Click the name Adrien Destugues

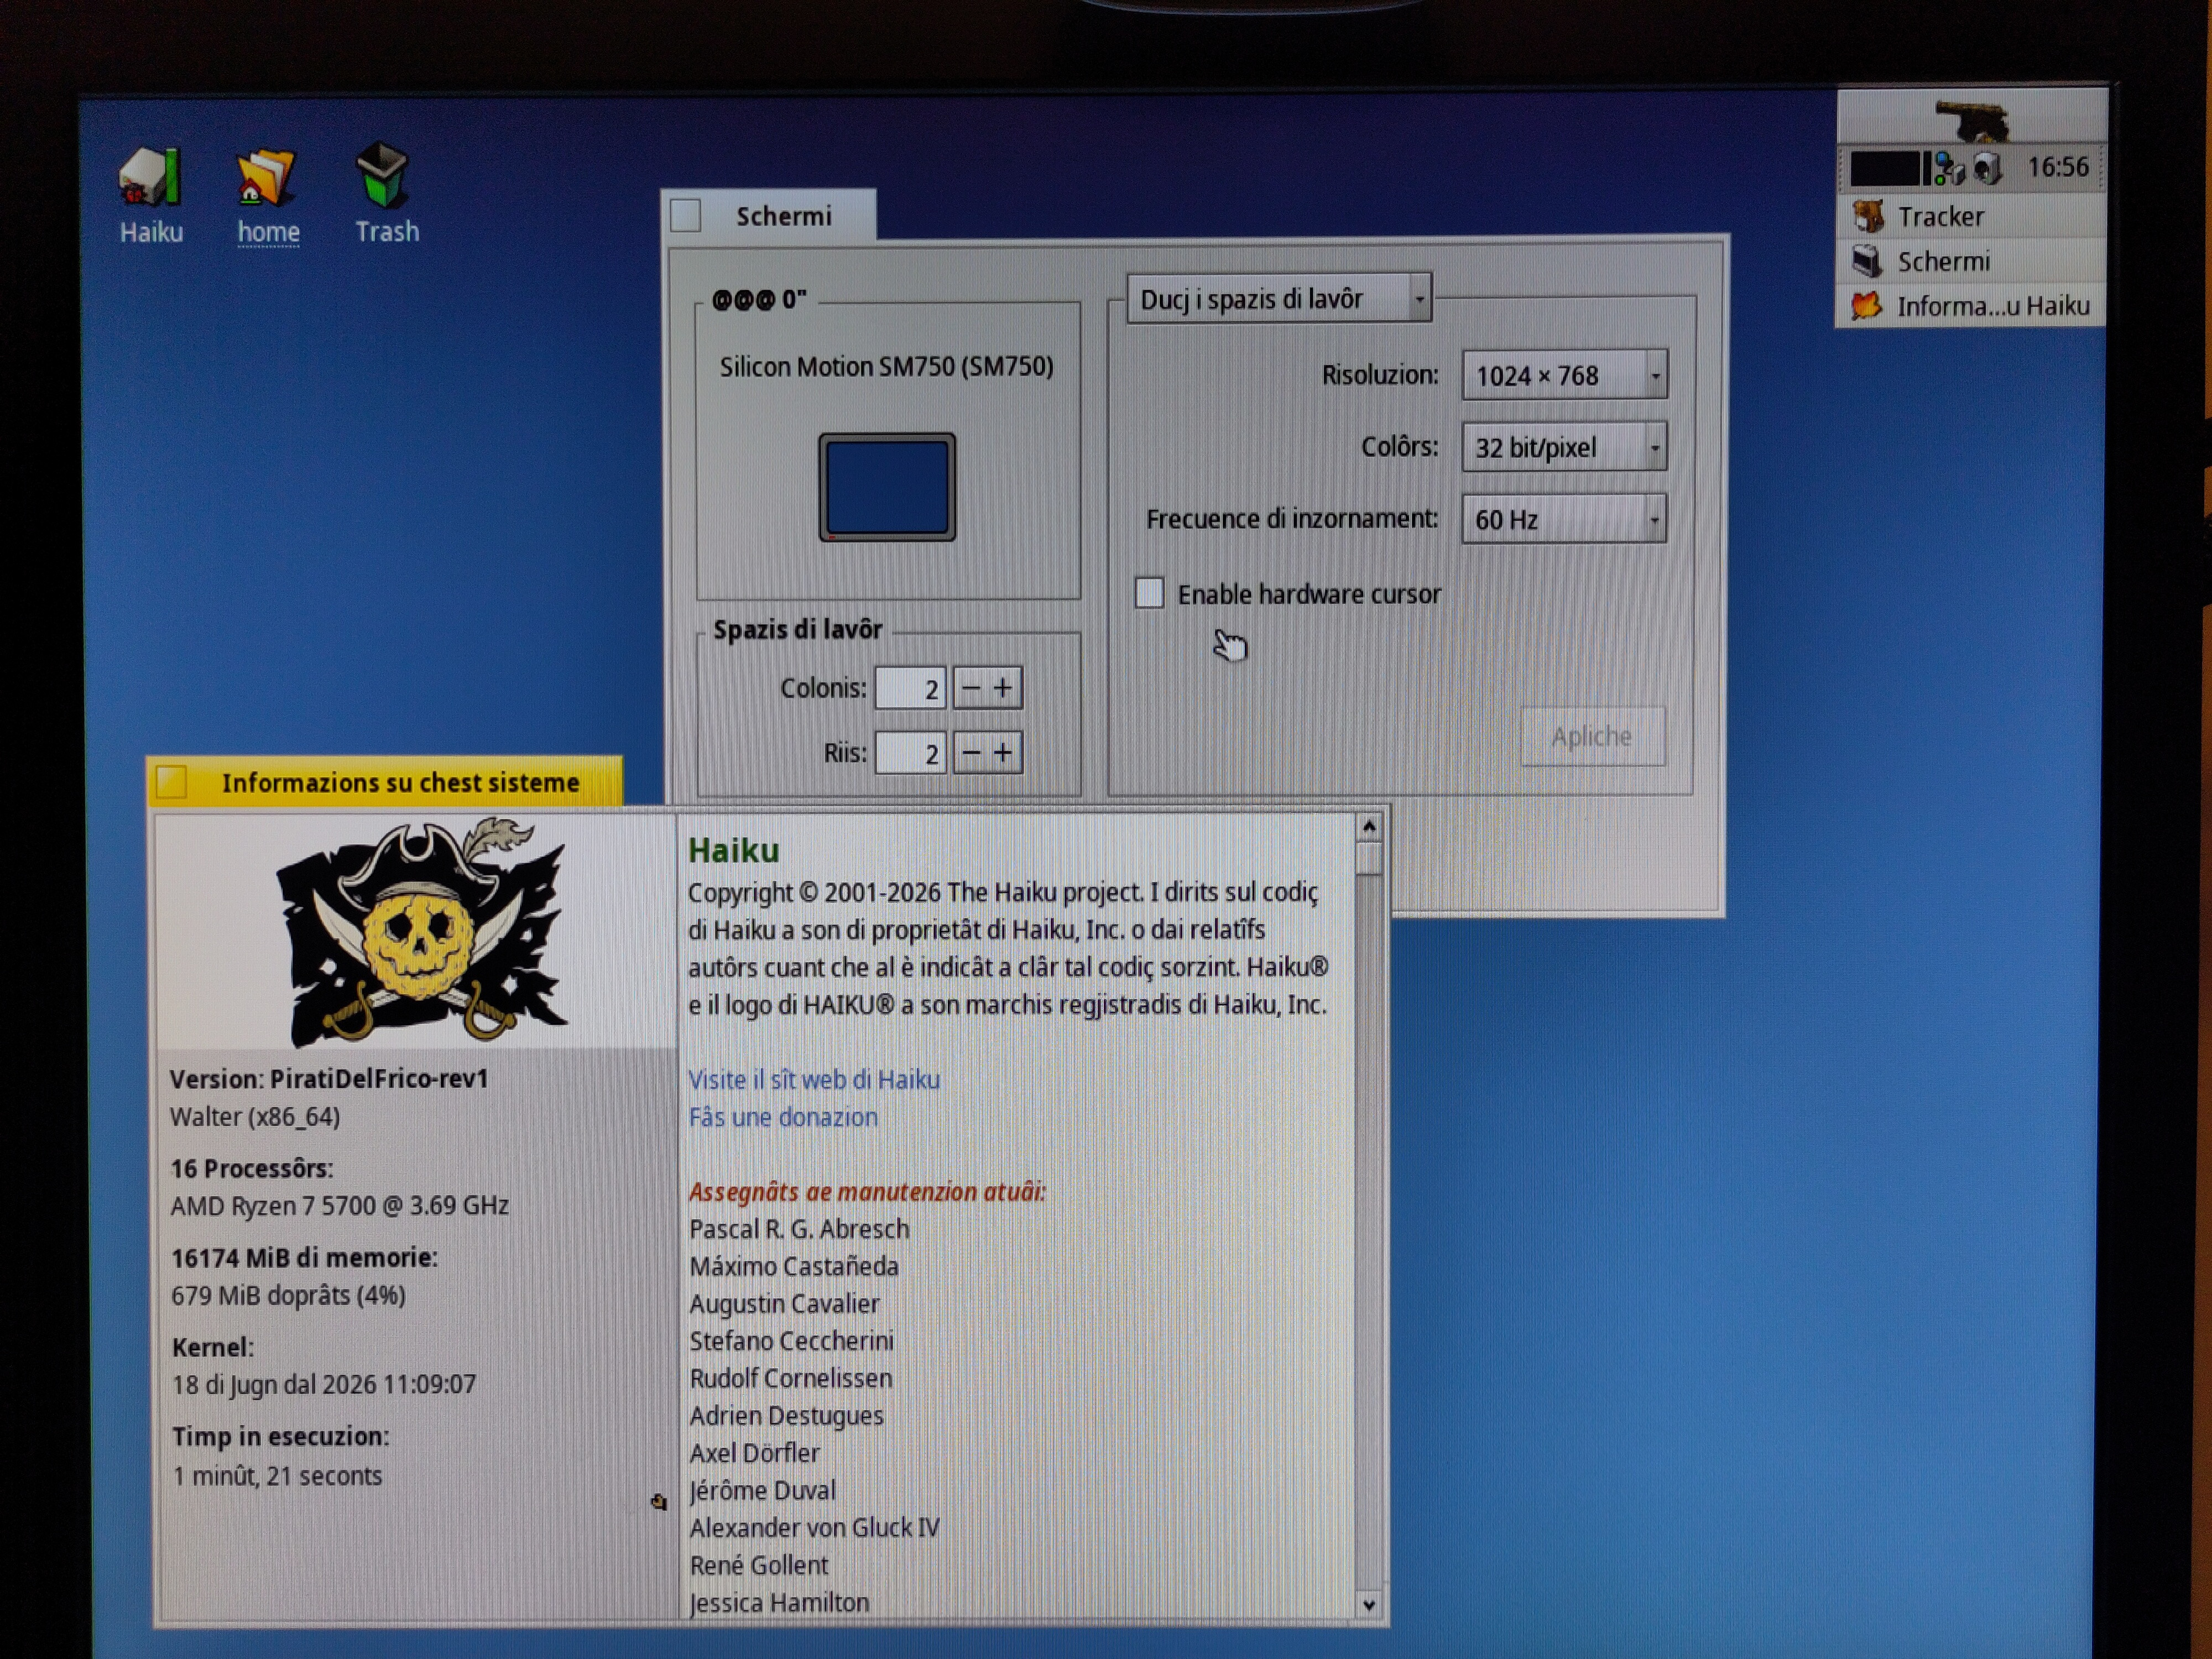pos(786,1416)
